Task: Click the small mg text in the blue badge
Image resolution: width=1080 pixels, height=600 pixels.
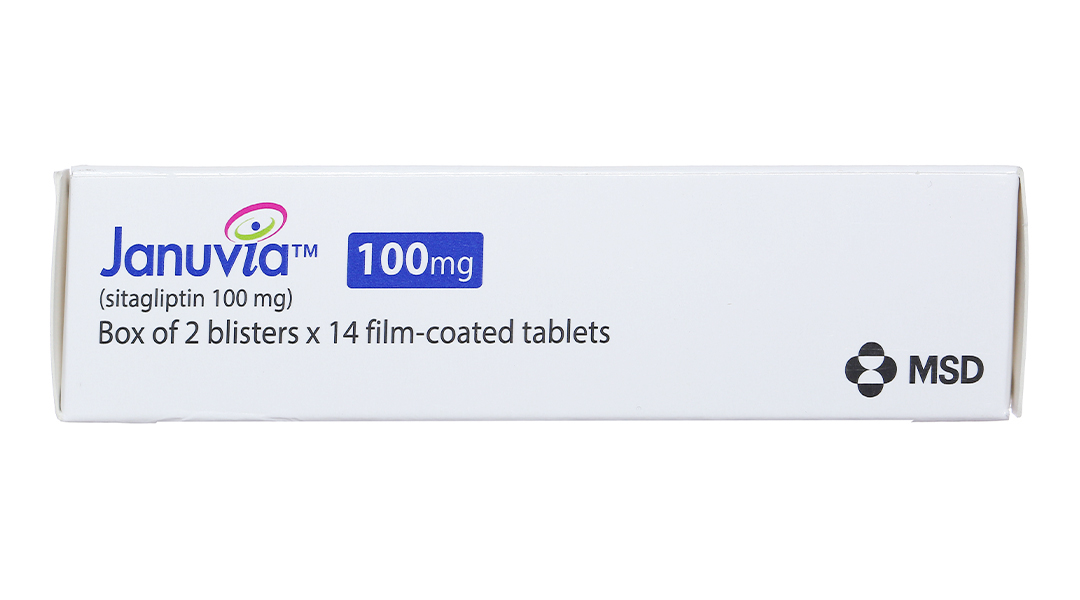Action: tap(450, 265)
